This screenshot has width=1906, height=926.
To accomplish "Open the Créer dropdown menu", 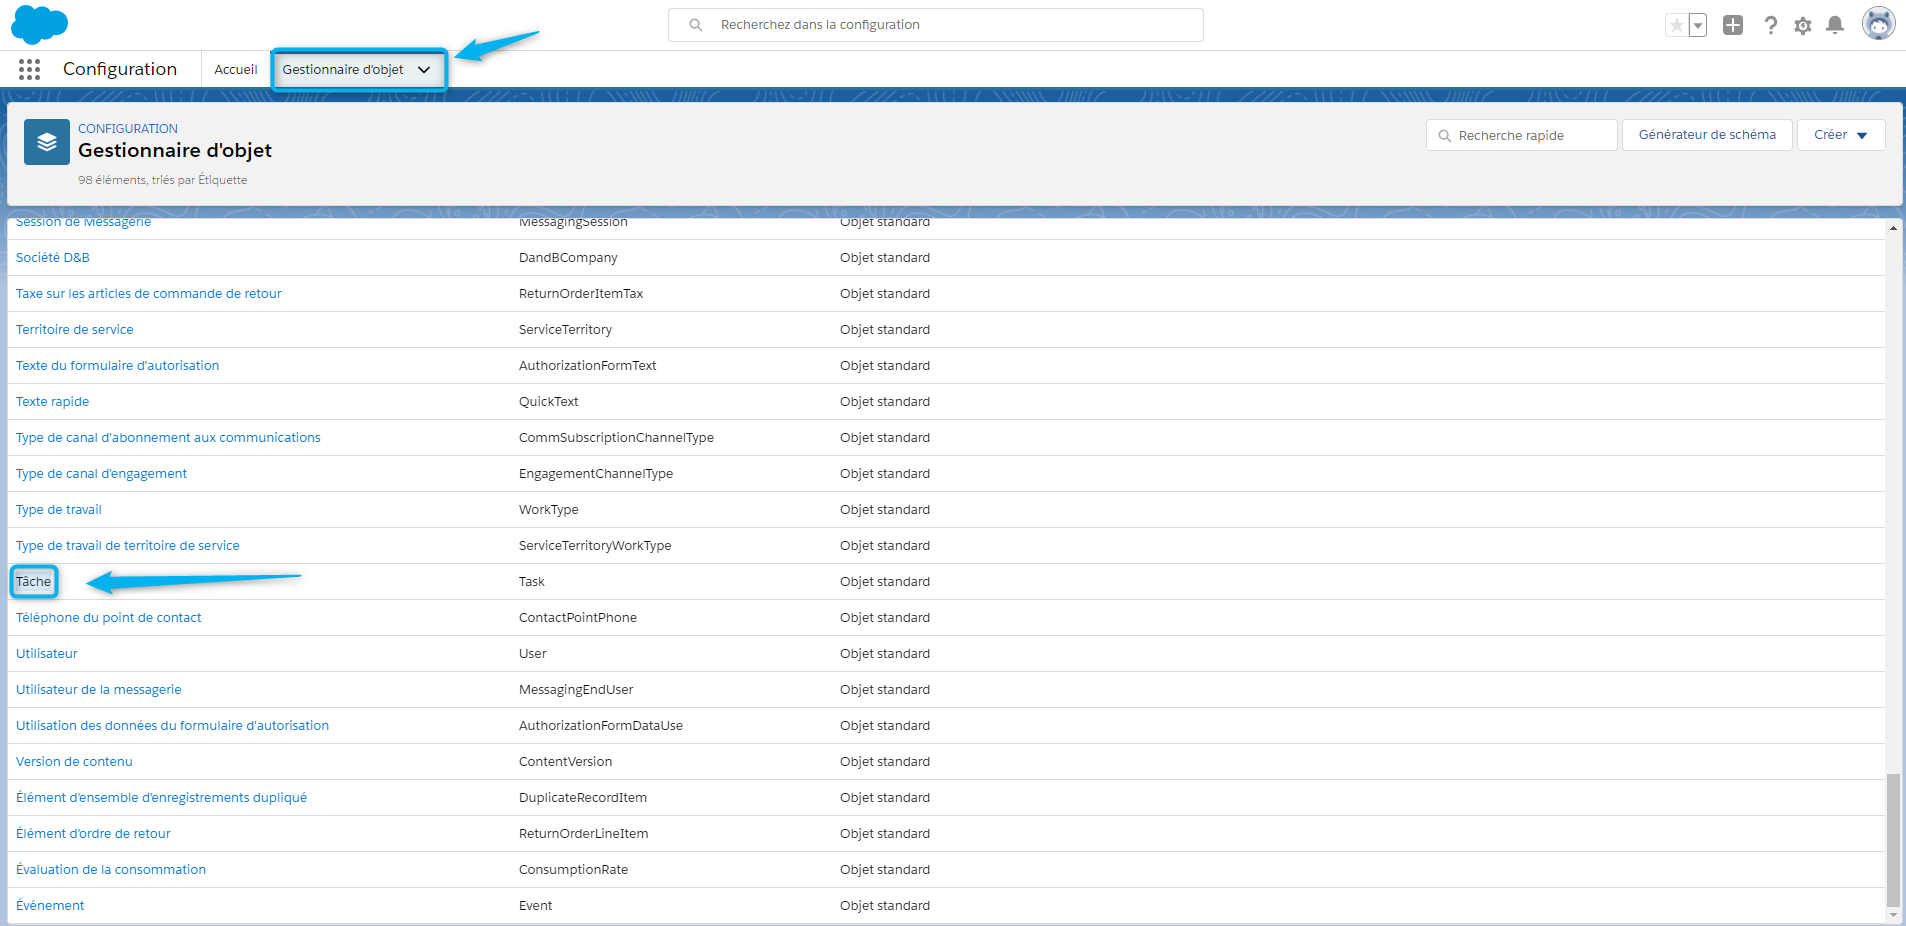I will 1840,135.
